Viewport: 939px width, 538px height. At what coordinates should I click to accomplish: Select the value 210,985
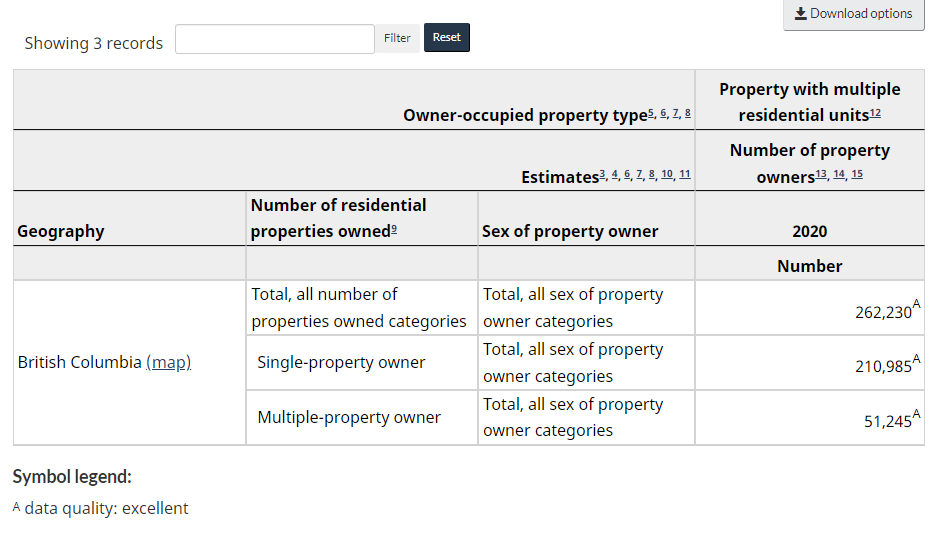(x=883, y=366)
